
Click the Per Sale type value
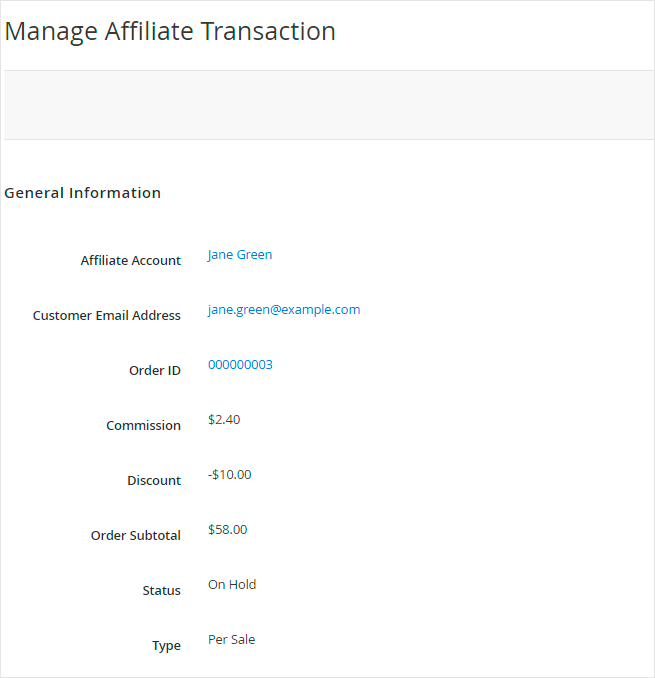click(232, 640)
